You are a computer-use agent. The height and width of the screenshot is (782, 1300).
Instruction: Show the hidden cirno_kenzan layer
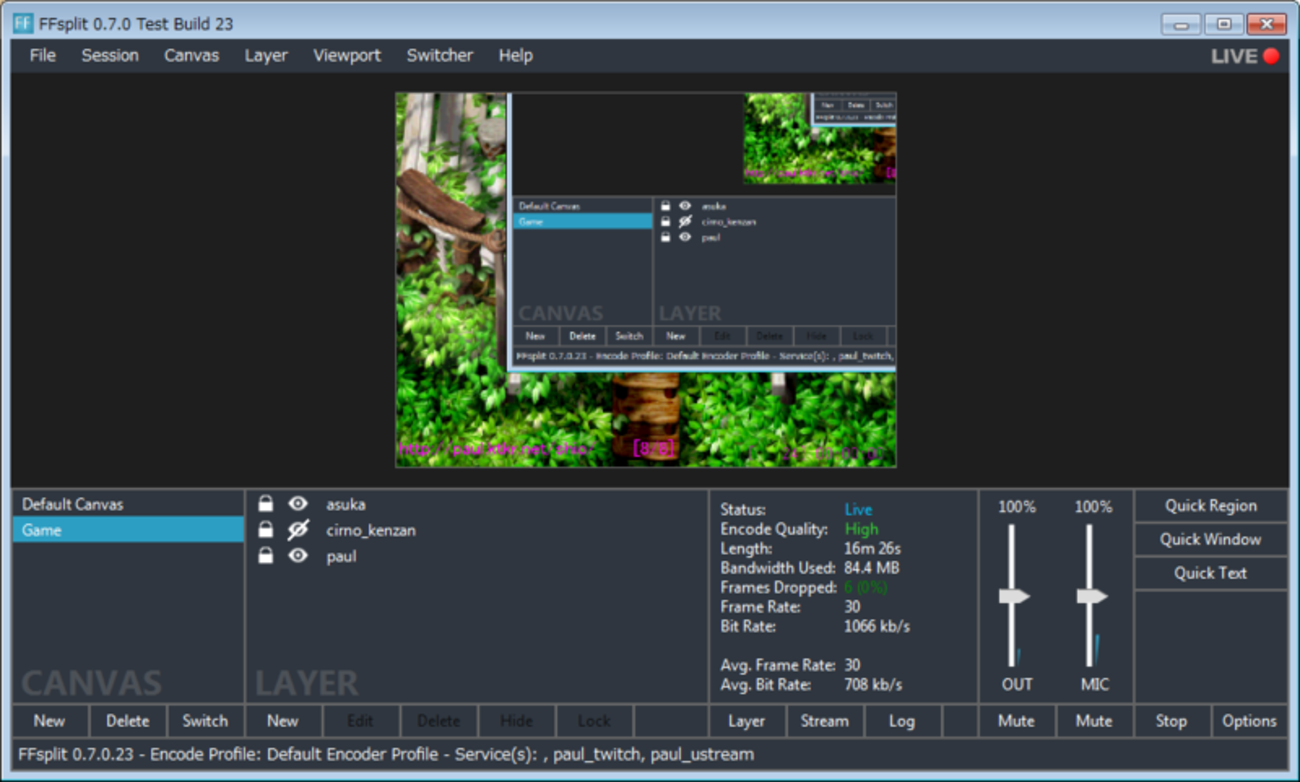click(x=298, y=530)
